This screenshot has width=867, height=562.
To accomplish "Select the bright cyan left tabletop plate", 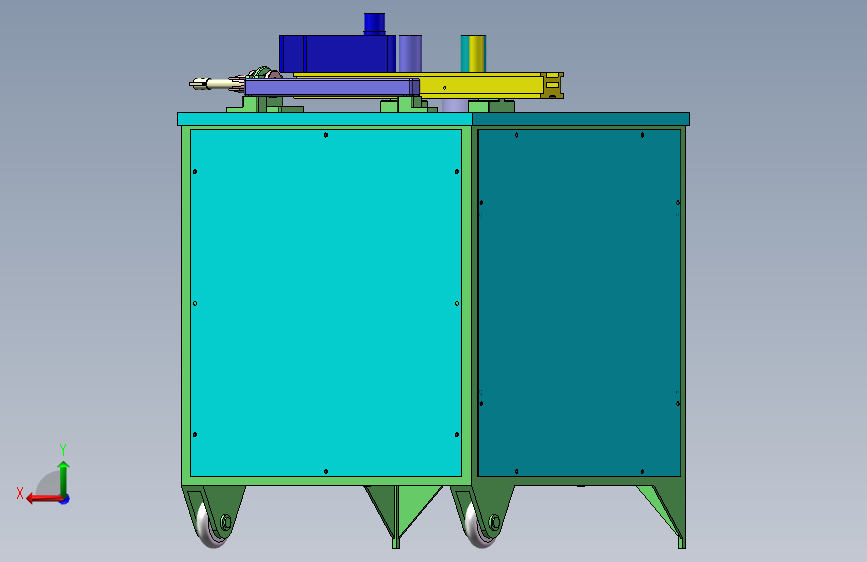I will click(325, 119).
